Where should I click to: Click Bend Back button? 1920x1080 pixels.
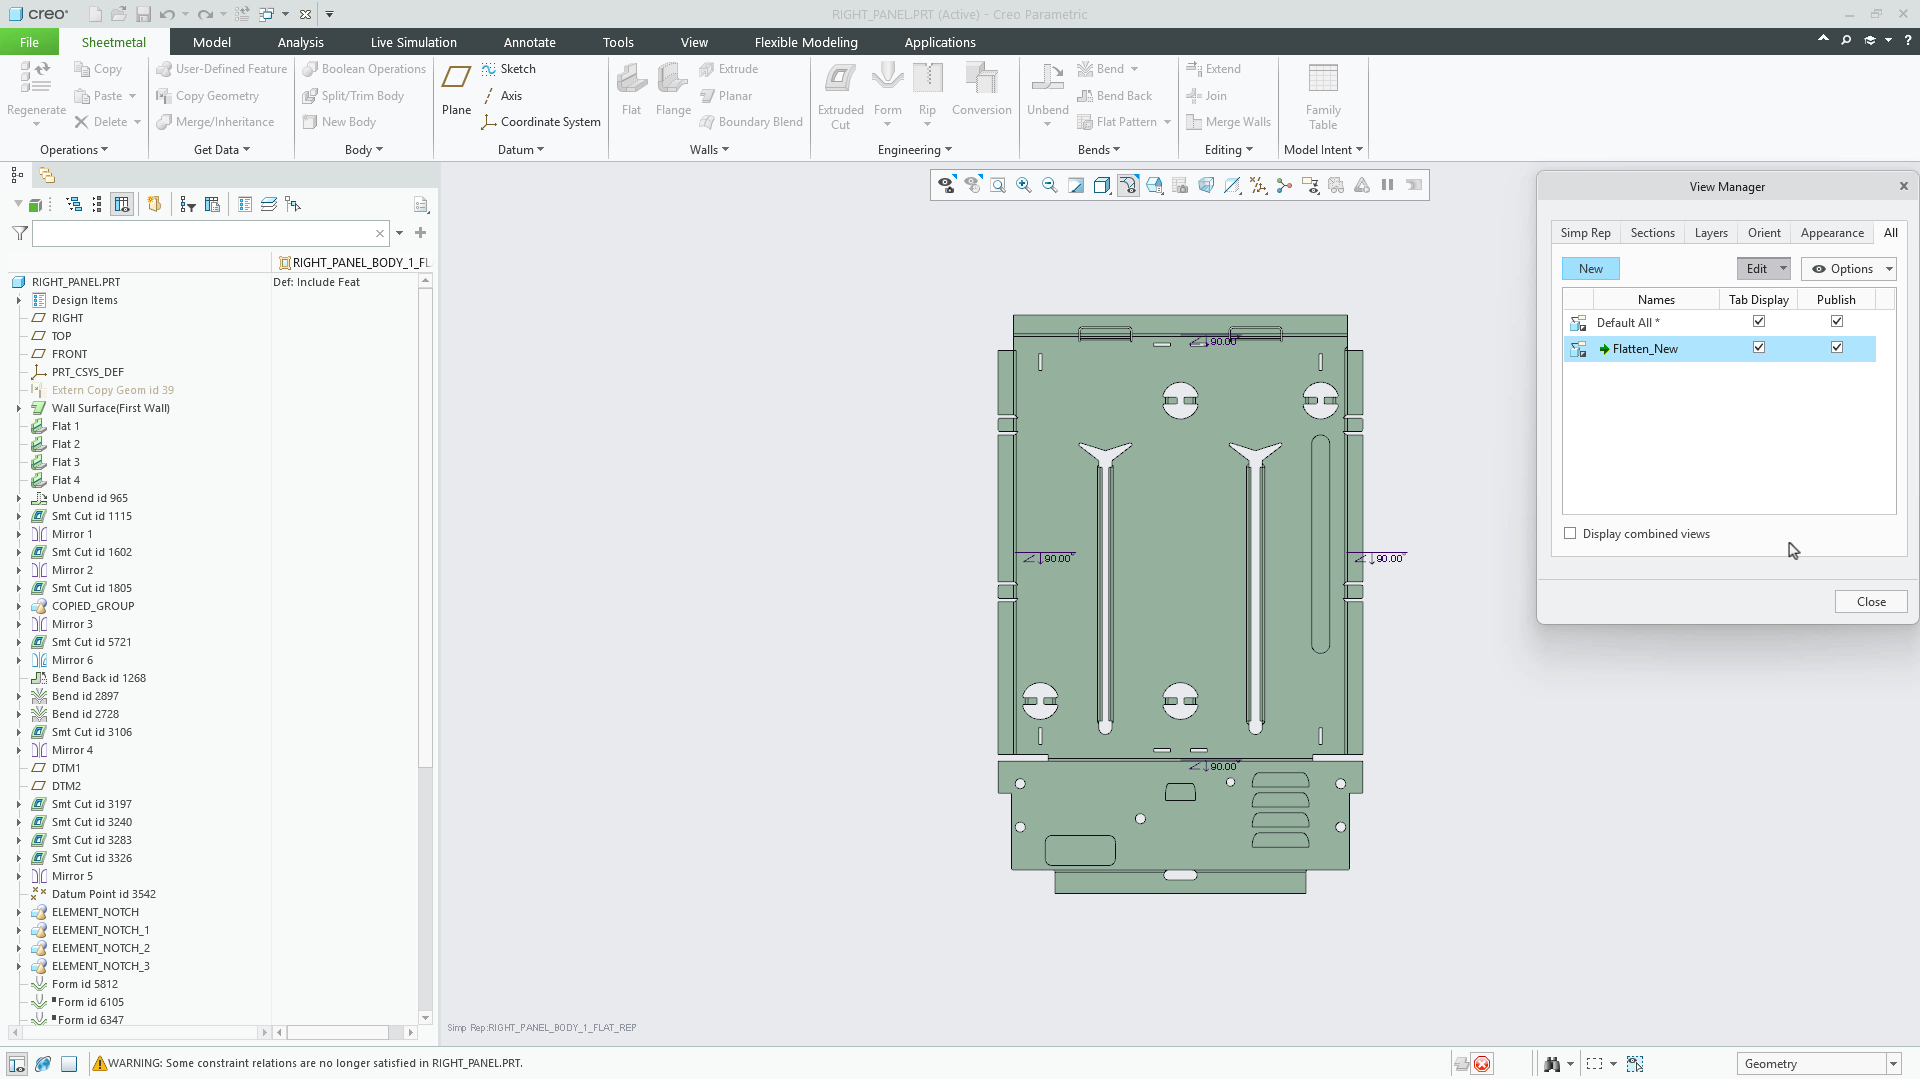point(1115,96)
